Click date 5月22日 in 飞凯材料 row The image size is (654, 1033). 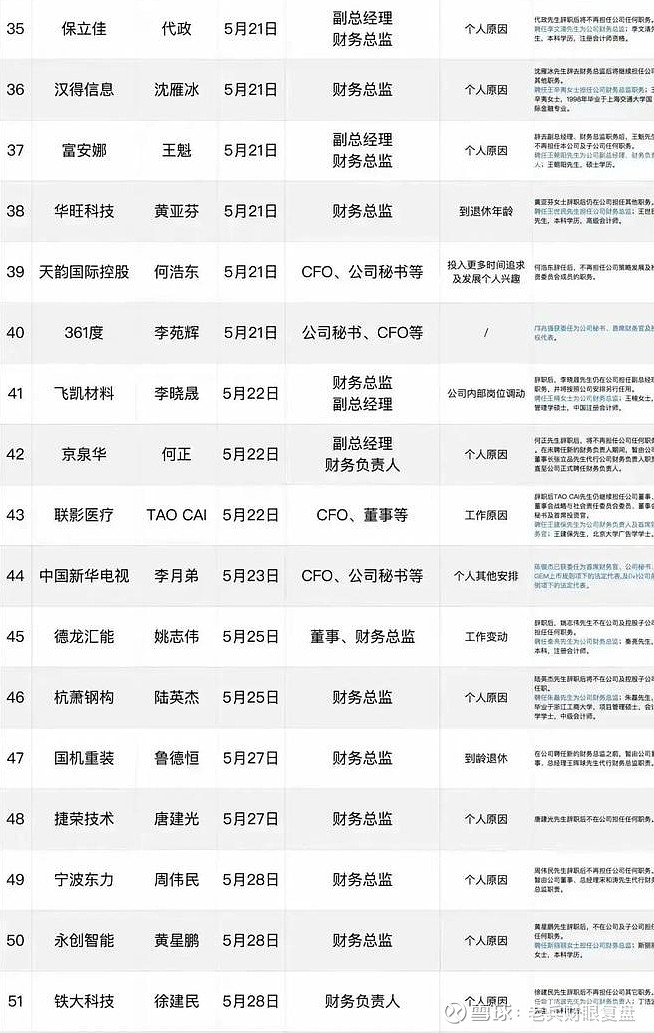click(250, 393)
